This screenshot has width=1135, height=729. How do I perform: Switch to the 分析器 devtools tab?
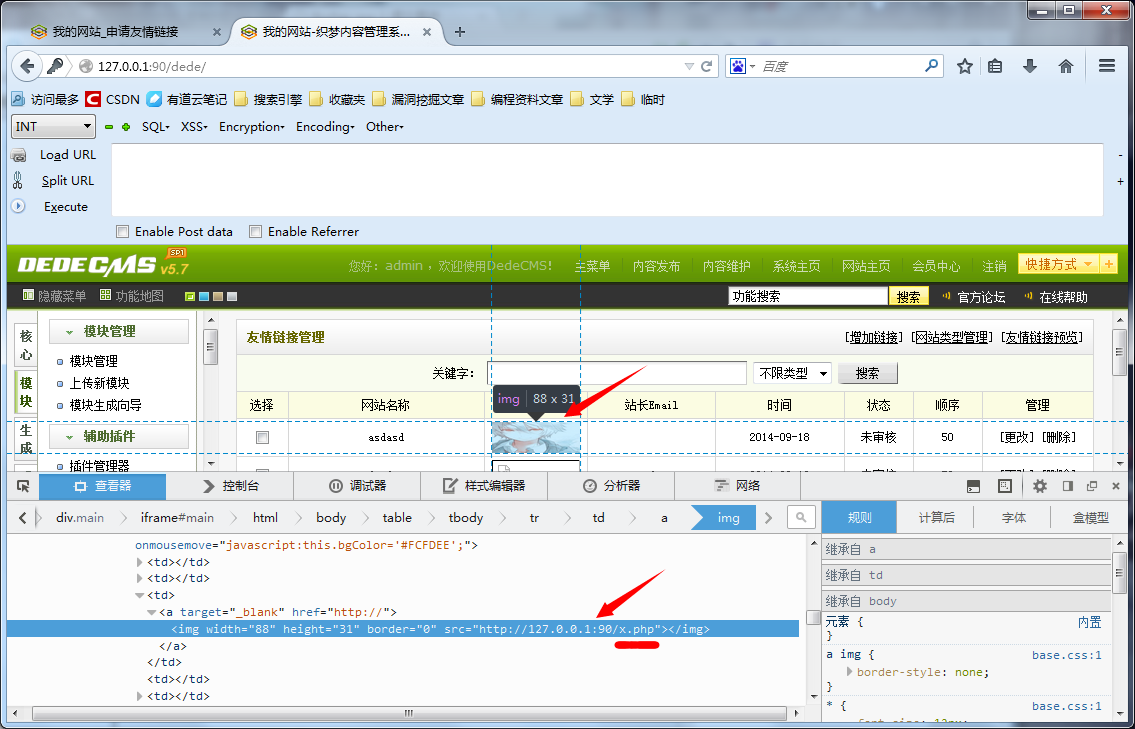click(x=611, y=486)
